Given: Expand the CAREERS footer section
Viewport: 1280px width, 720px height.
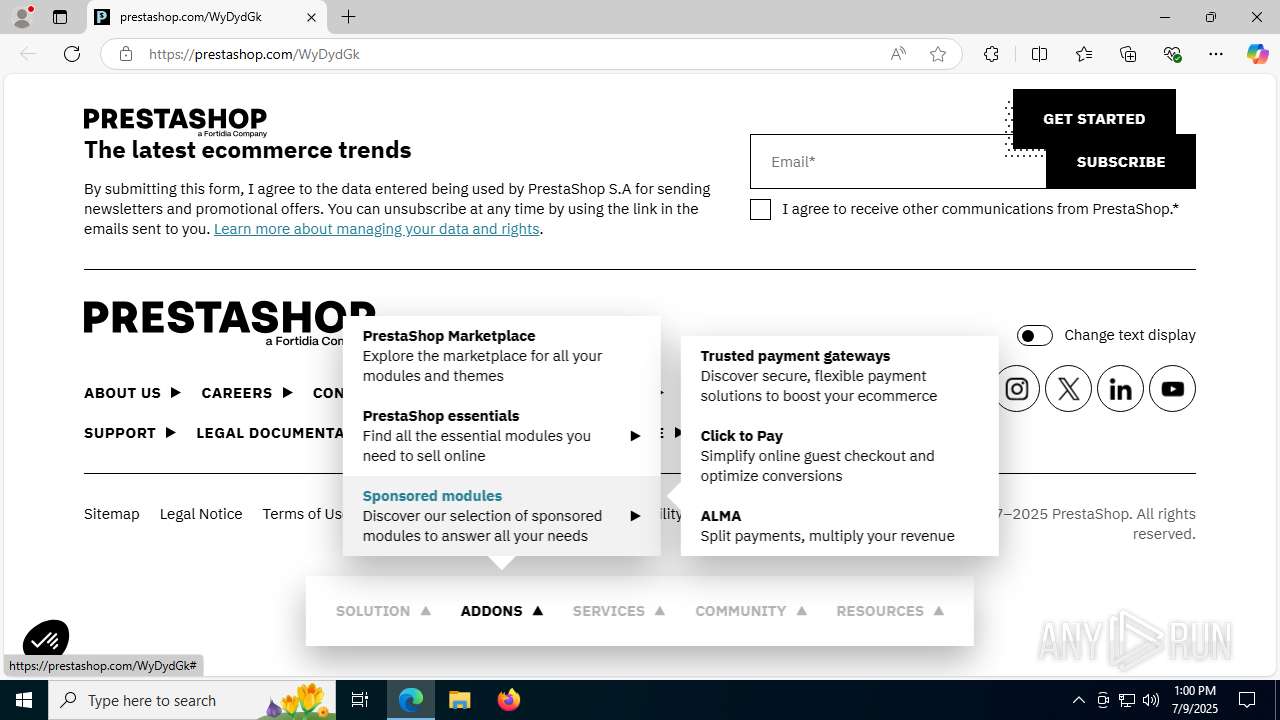Looking at the screenshot, I should point(247,393).
